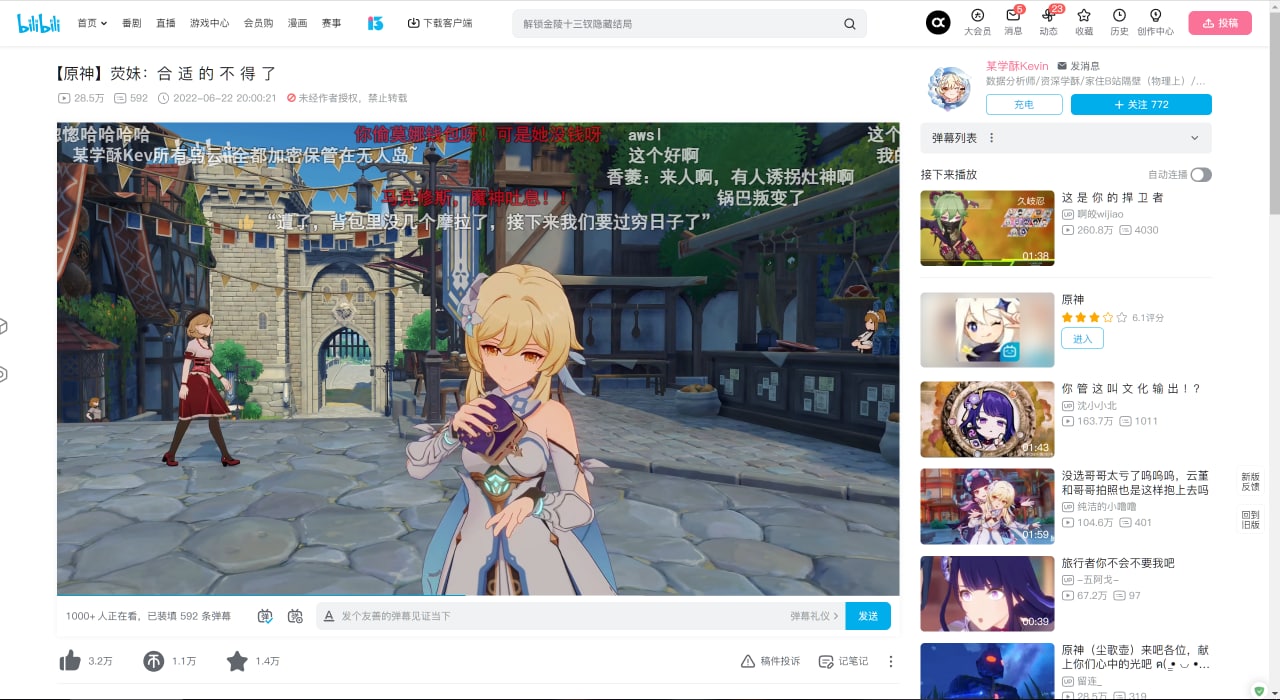Click the blue 关注 follow button

1140,105
